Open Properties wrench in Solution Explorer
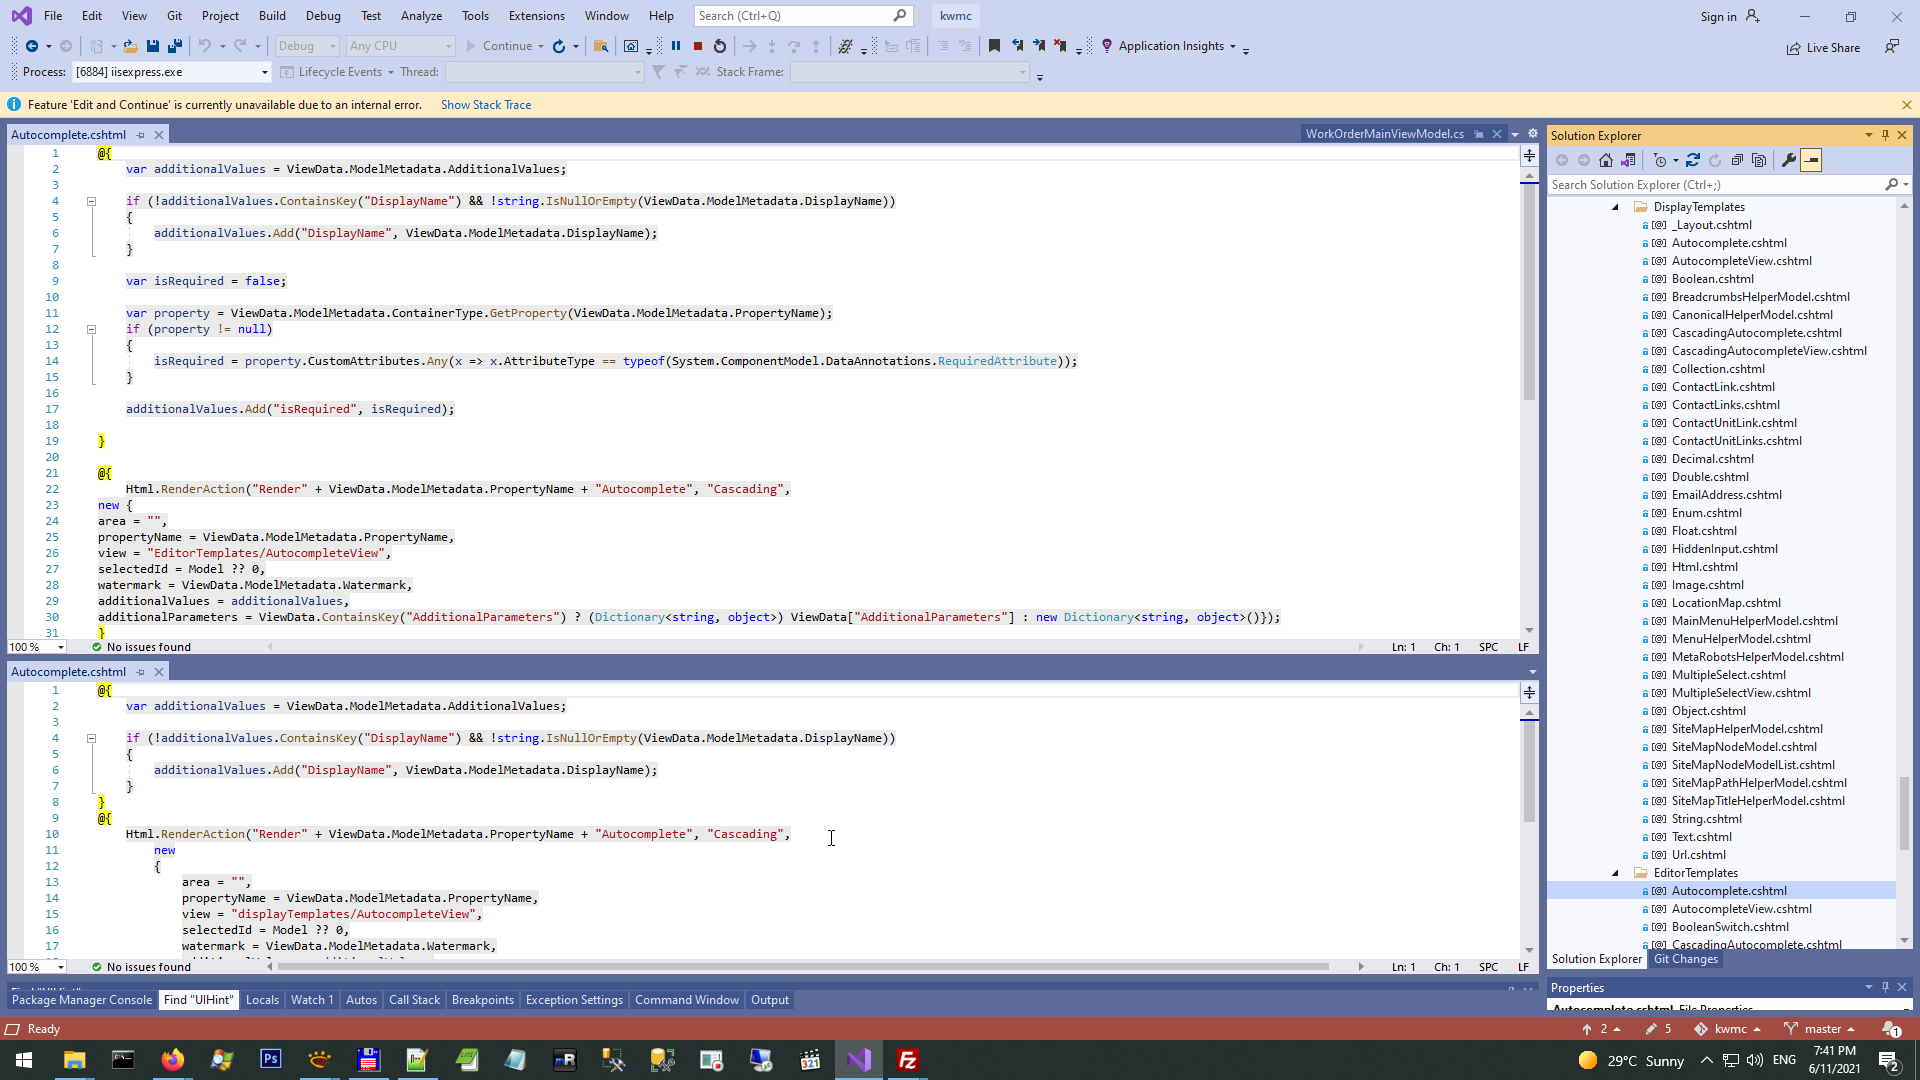This screenshot has width=1920, height=1080. [1789, 160]
